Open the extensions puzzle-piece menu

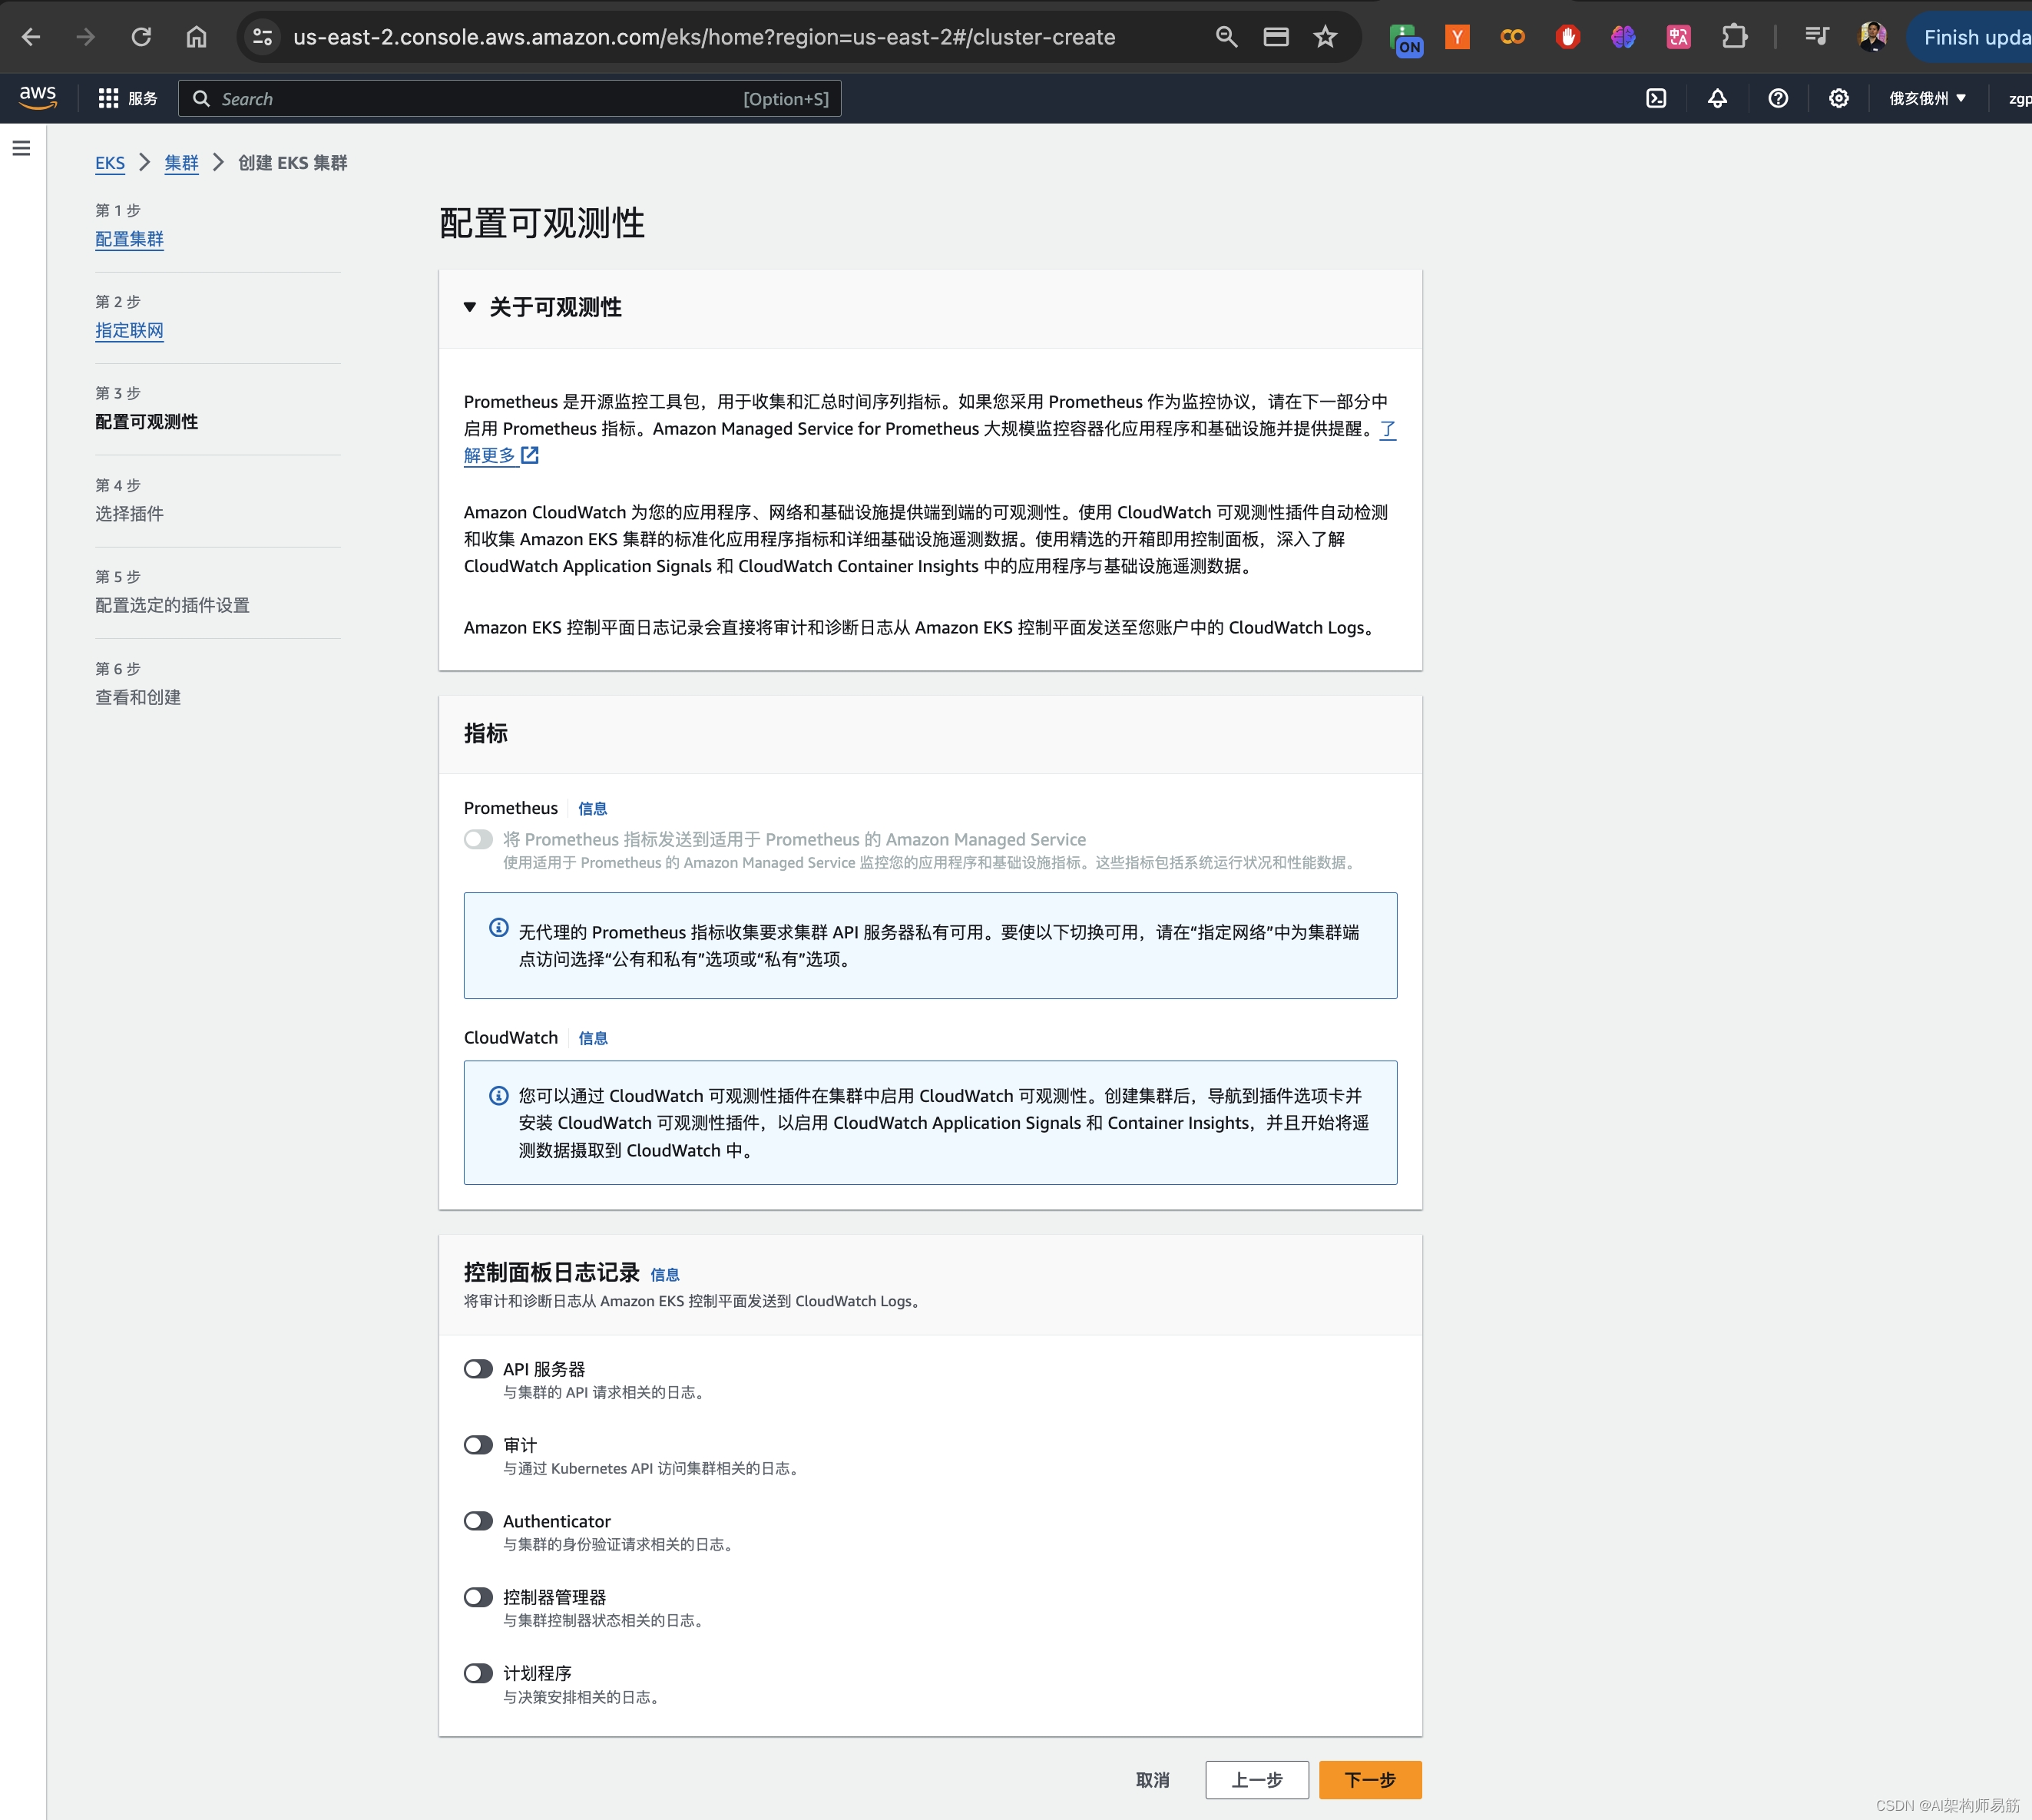tap(1734, 37)
